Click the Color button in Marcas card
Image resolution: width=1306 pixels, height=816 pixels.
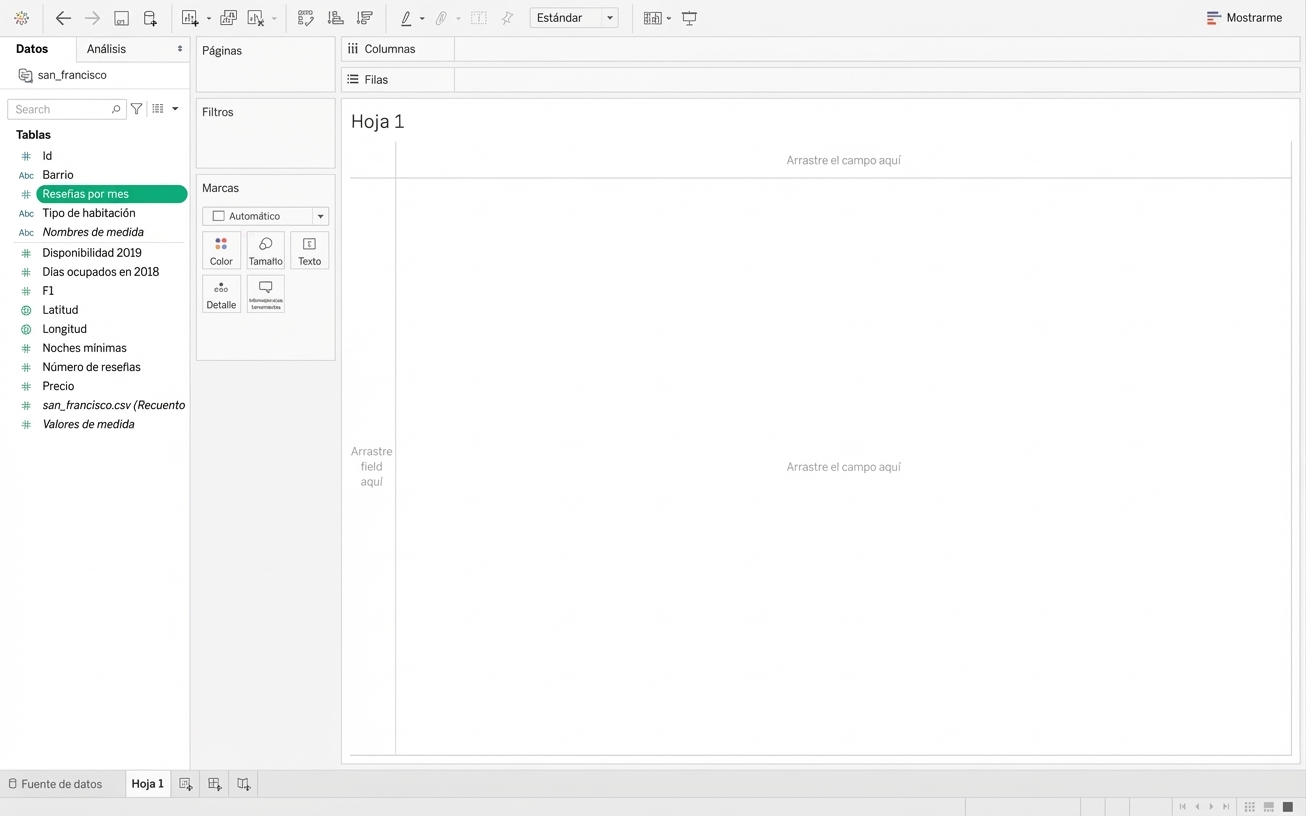pyautogui.click(x=221, y=251)
